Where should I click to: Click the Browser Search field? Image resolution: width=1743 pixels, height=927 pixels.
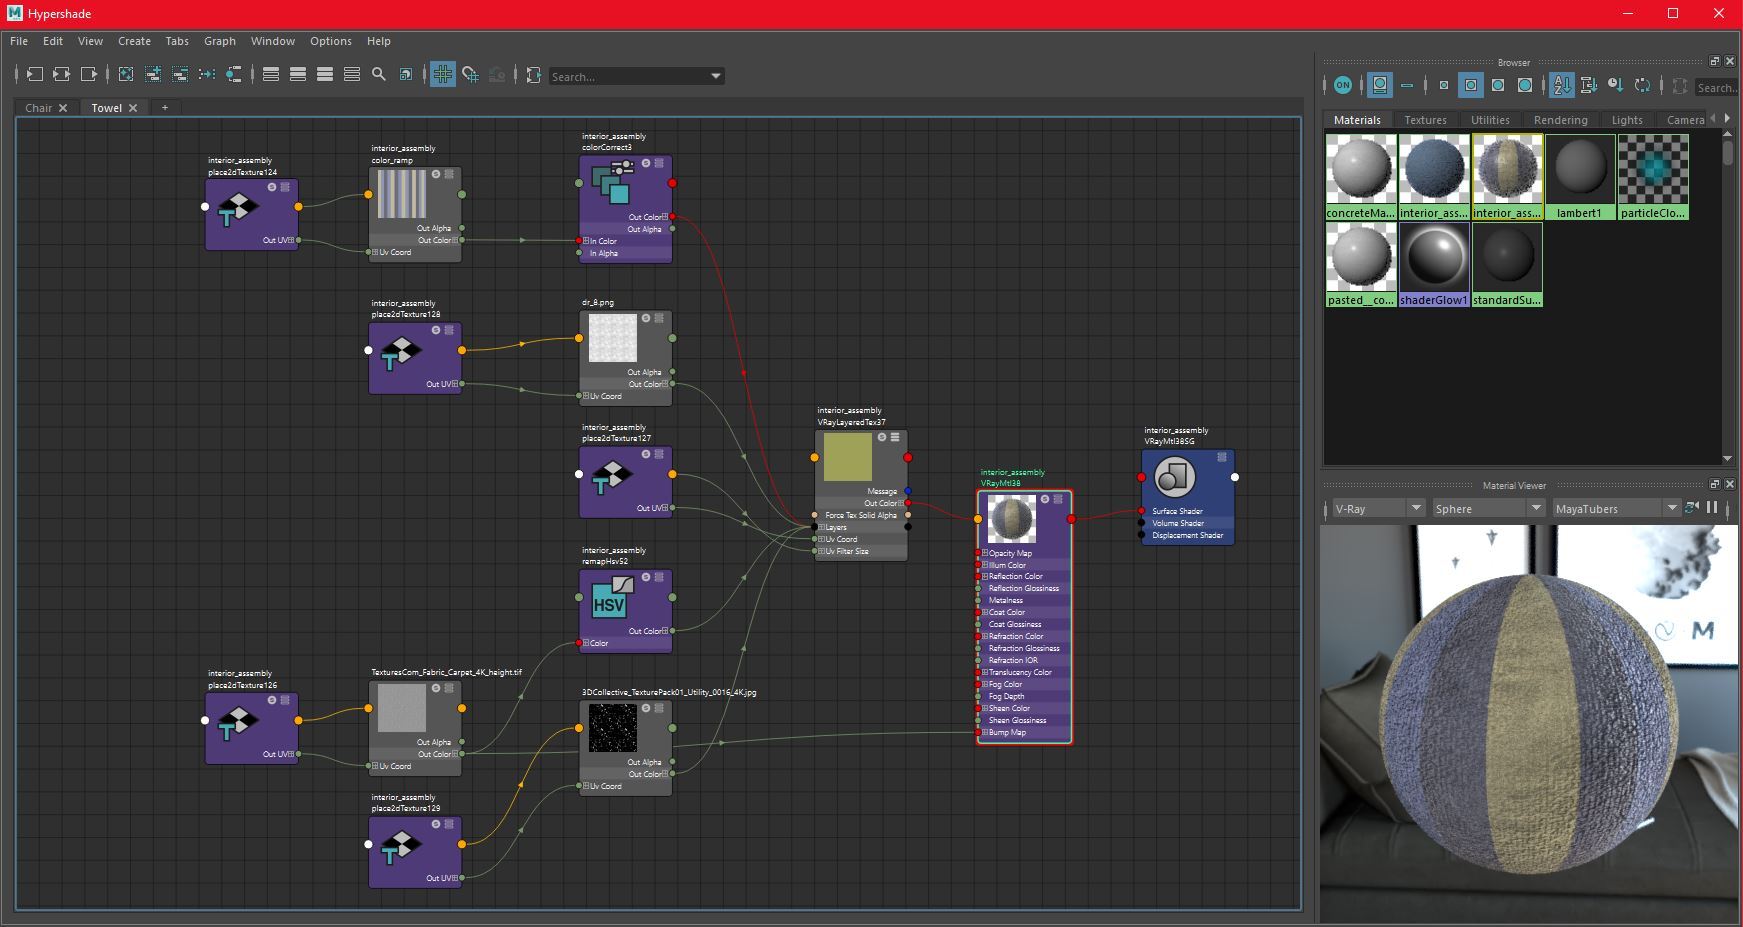(1717, 88)
